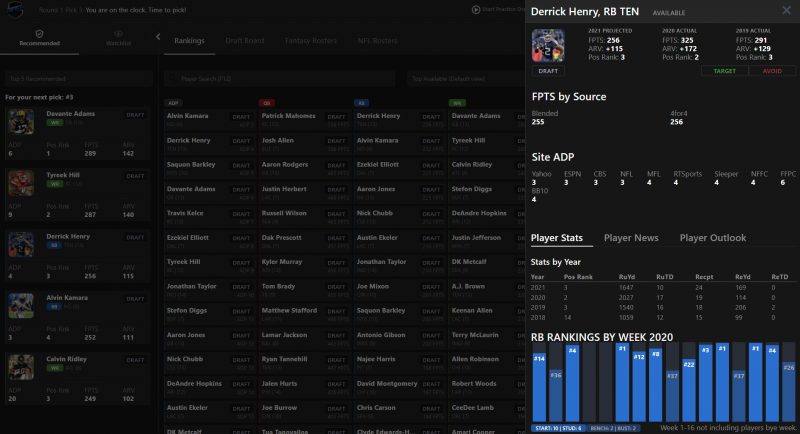Image resolution: width=800 pixels, height=434 pixels.
Task: Open the Top 5 Recommended dropdown
Action: point(79,79)
